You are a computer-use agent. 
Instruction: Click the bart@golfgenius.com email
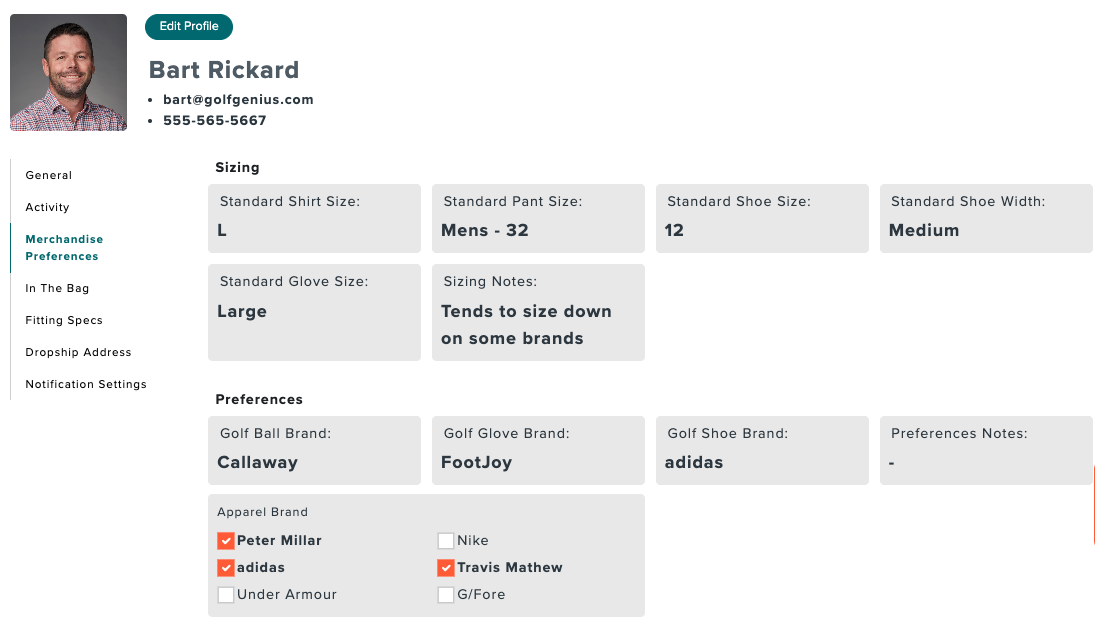pos(238,100)
